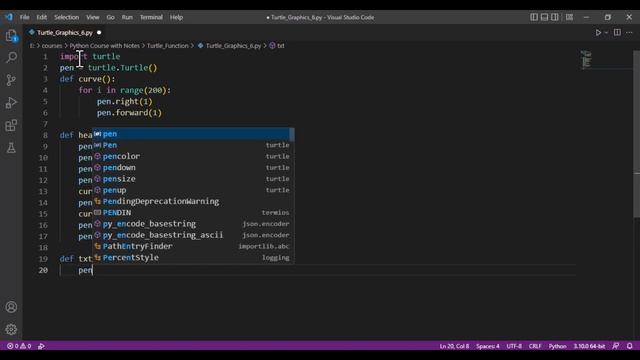Close unsaved tab via the dot indicator
This screenshot has width=640, height=360.
[x=99, y=33]
